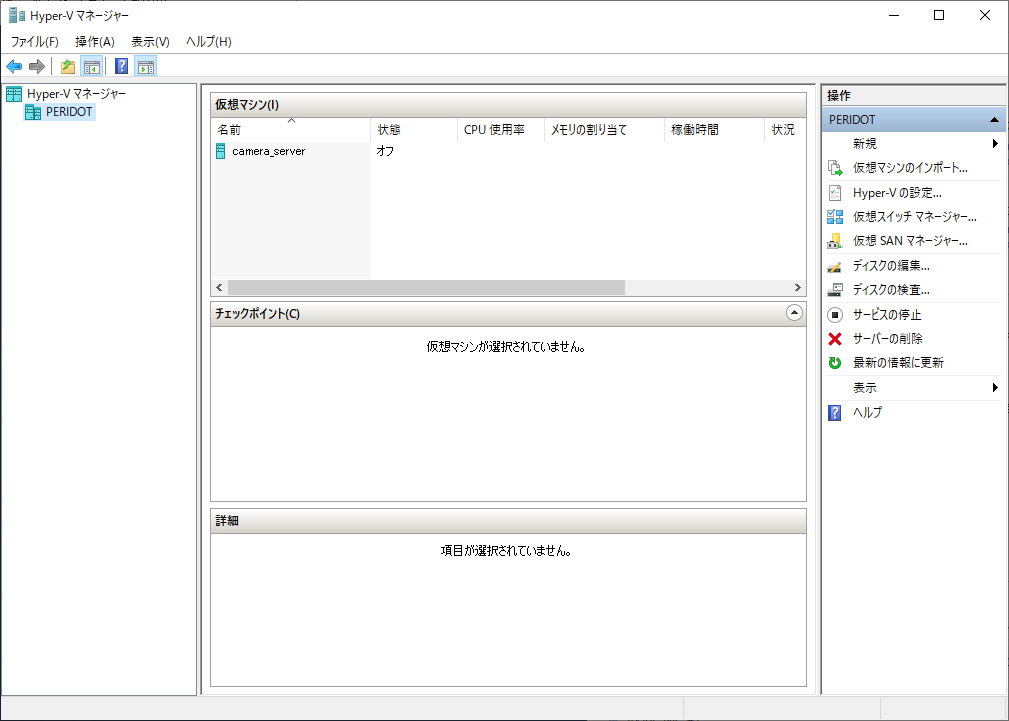The height and width of the screenshot is (721, 1009).
Task: Click the サービスの停止 stop icon
Action: coord(835,315)
